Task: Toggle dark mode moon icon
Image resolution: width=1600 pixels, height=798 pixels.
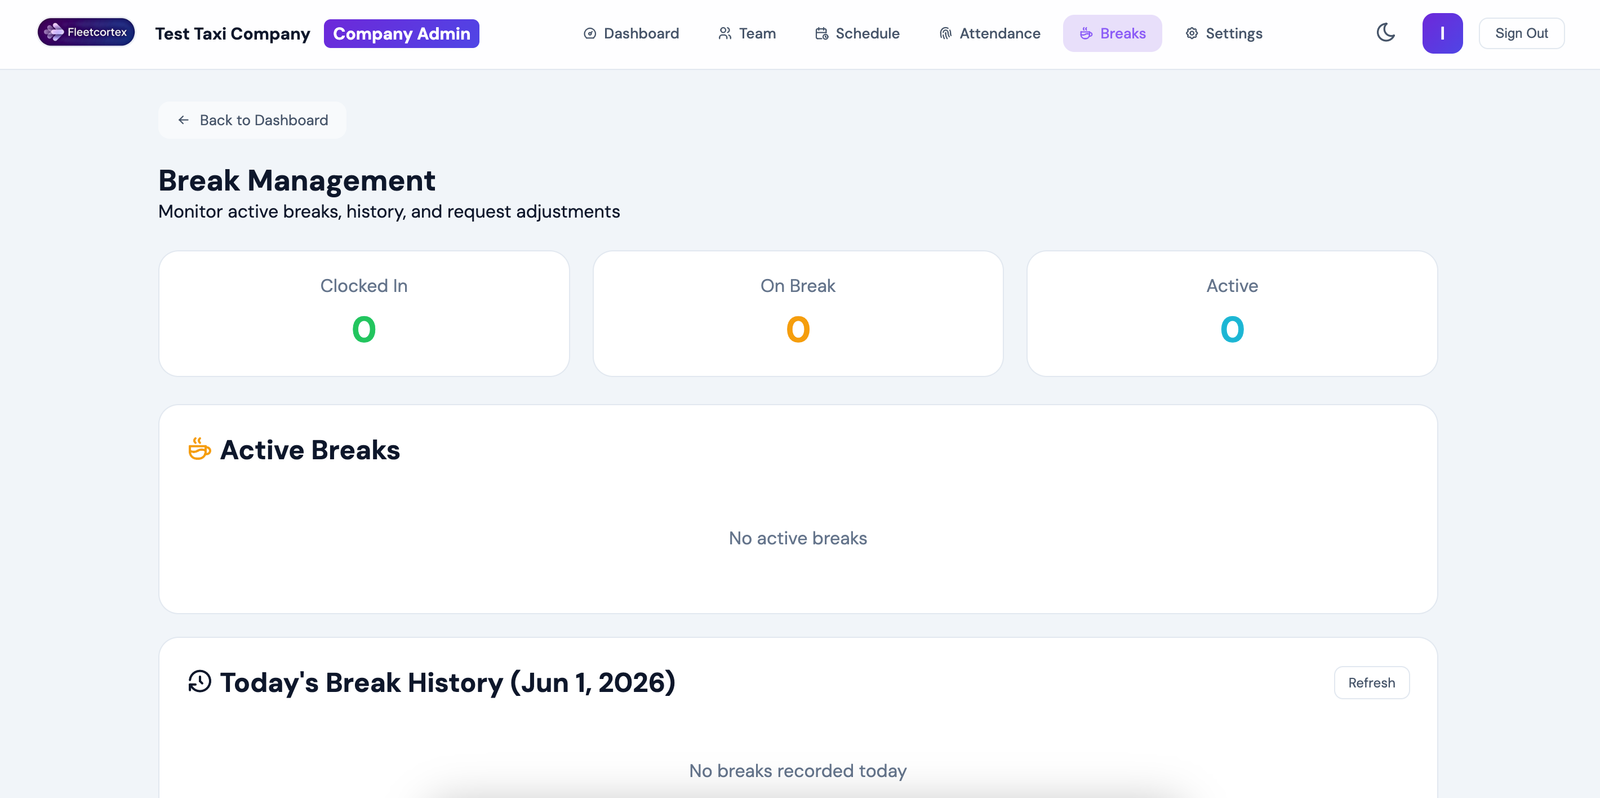Action: (1386, 33)
